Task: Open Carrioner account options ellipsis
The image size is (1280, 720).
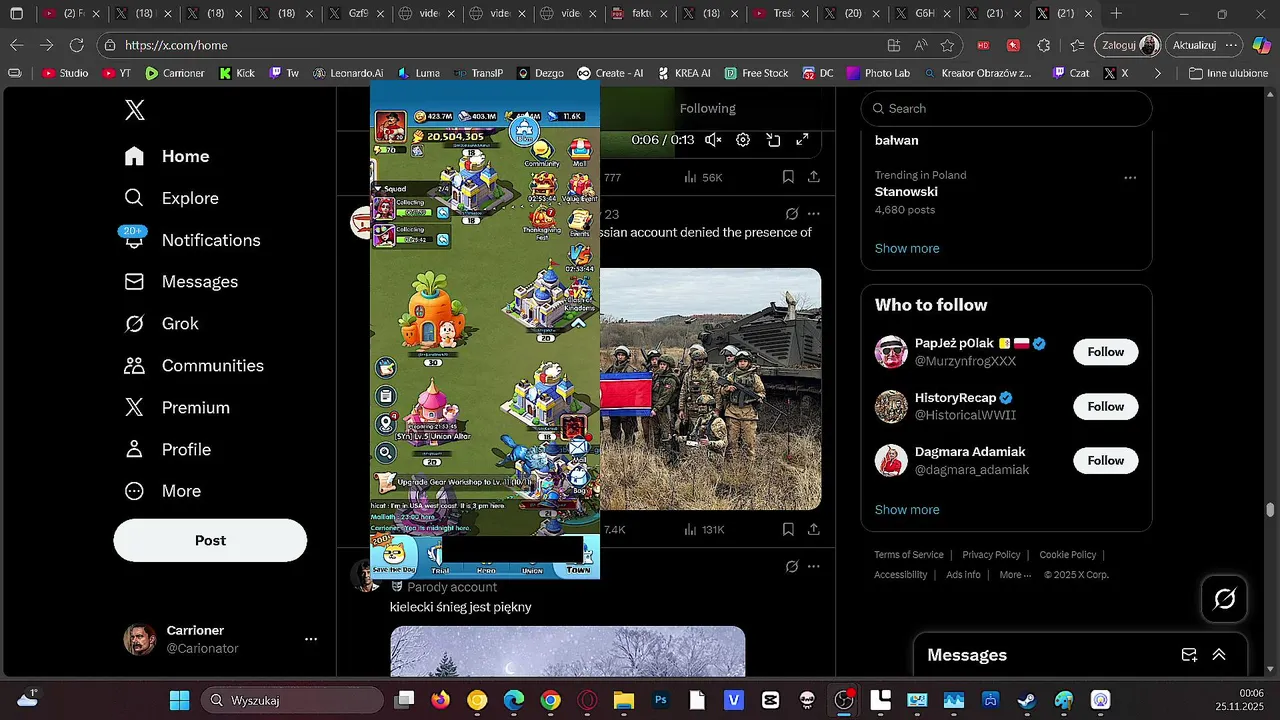Action: (x=311, y=639)
